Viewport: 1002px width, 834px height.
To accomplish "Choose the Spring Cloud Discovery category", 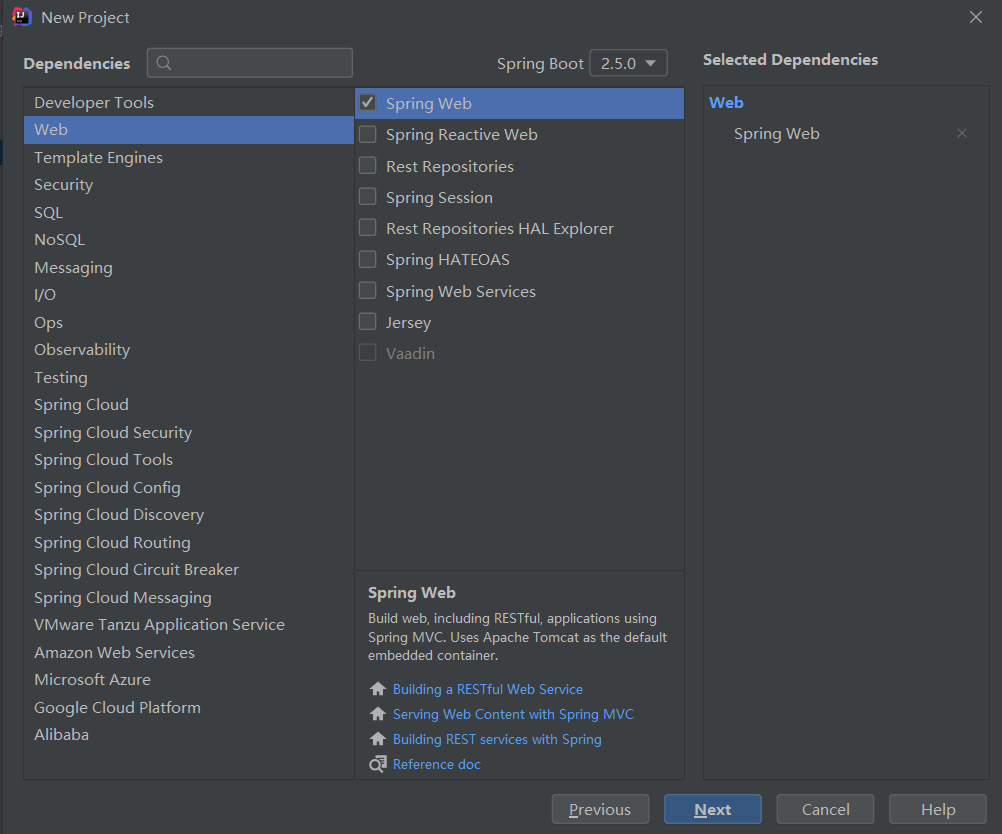I will (118, 515).
